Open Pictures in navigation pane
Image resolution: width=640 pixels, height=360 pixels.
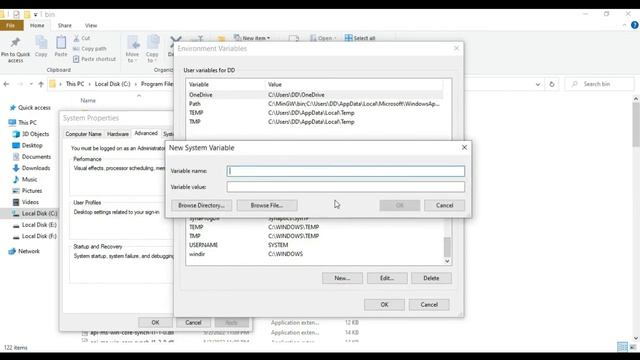click(x=27, y=191)
